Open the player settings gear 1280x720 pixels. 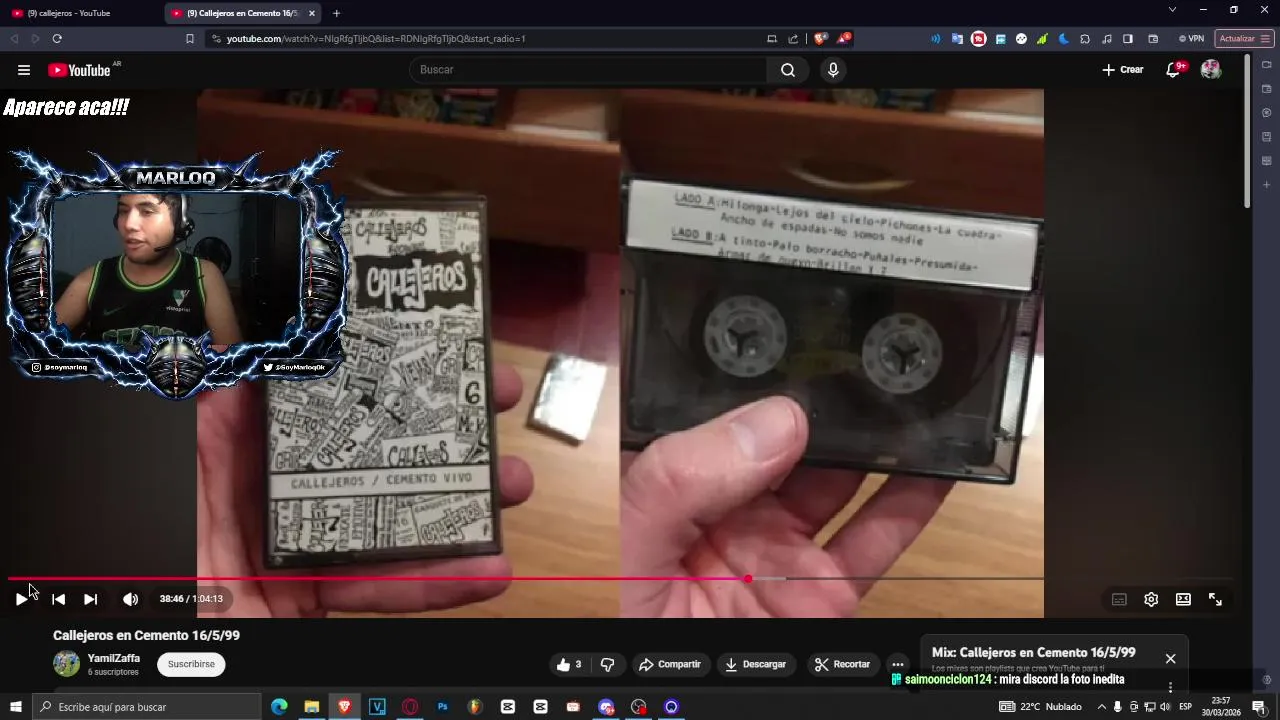[1151, 599]
